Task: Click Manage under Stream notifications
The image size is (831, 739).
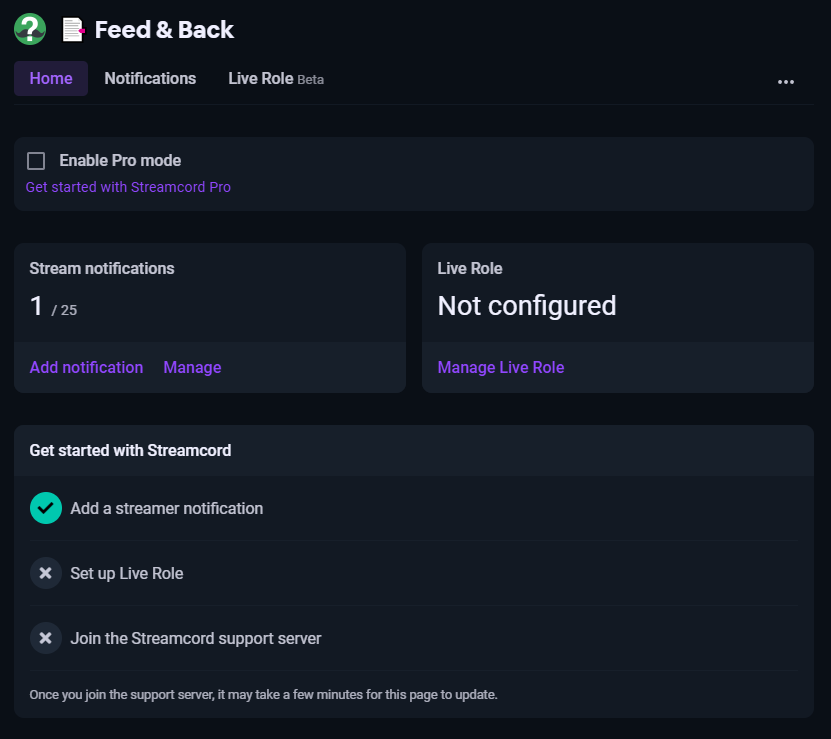Action: point(192,367)
